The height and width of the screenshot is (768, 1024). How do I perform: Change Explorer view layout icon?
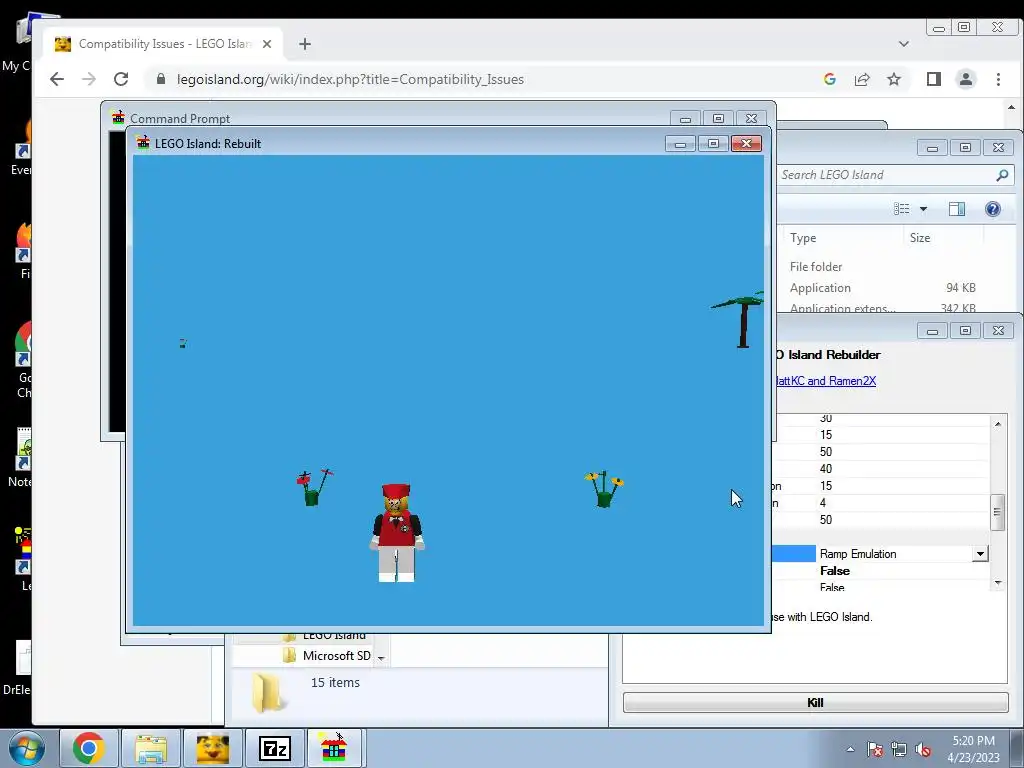pos(902,209)
